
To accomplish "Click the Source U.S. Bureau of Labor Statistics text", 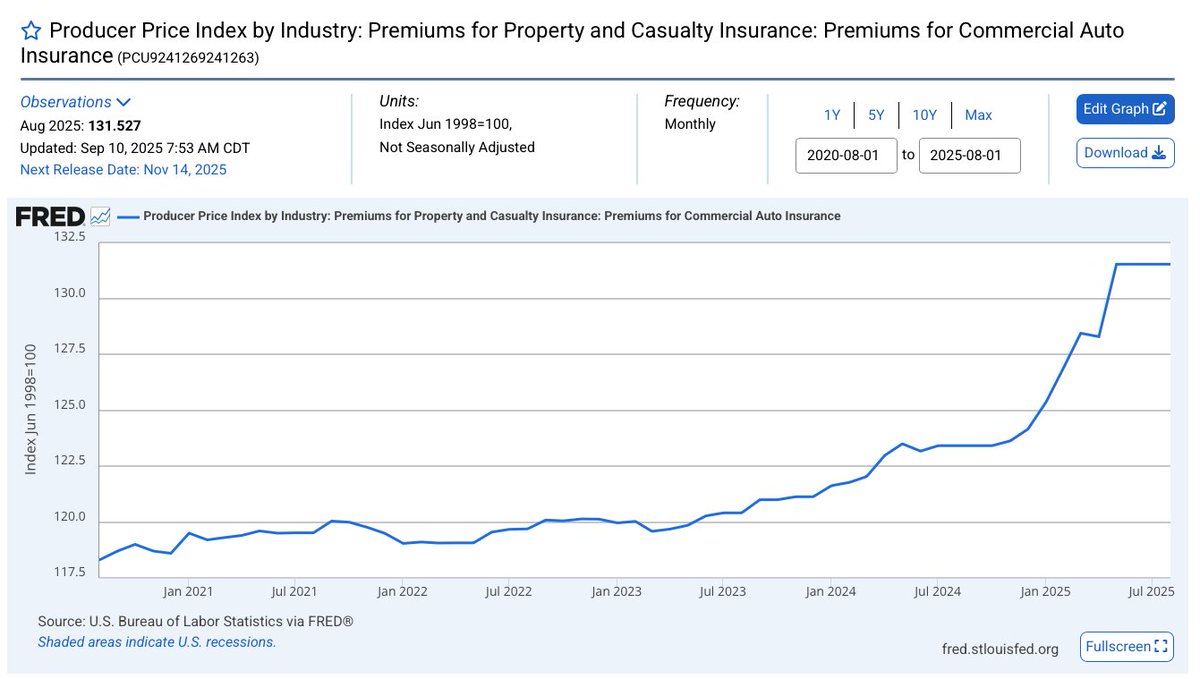I will pos(196,622).
